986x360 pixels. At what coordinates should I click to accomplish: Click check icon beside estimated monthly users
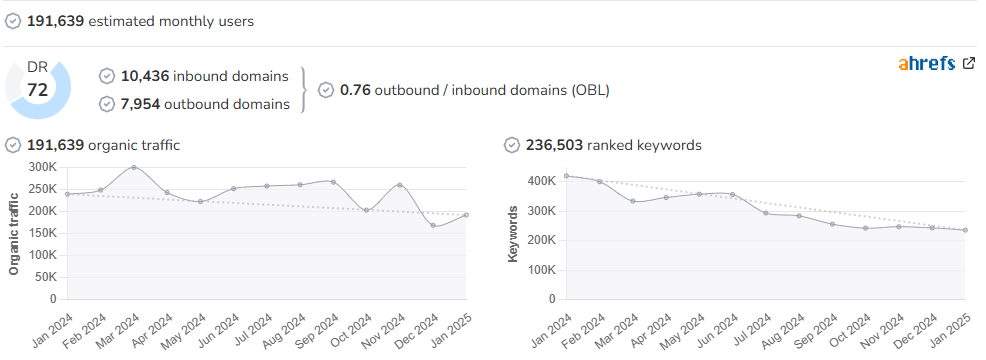[13, 21]
